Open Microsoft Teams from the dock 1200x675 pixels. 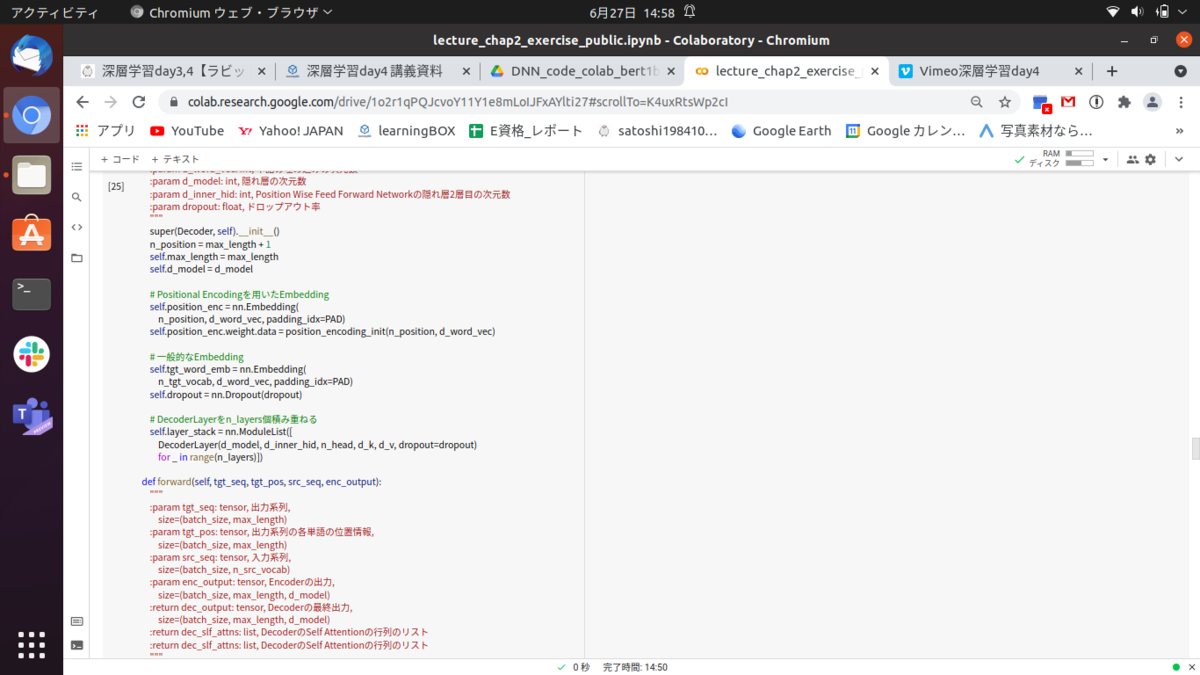(31, 414)
